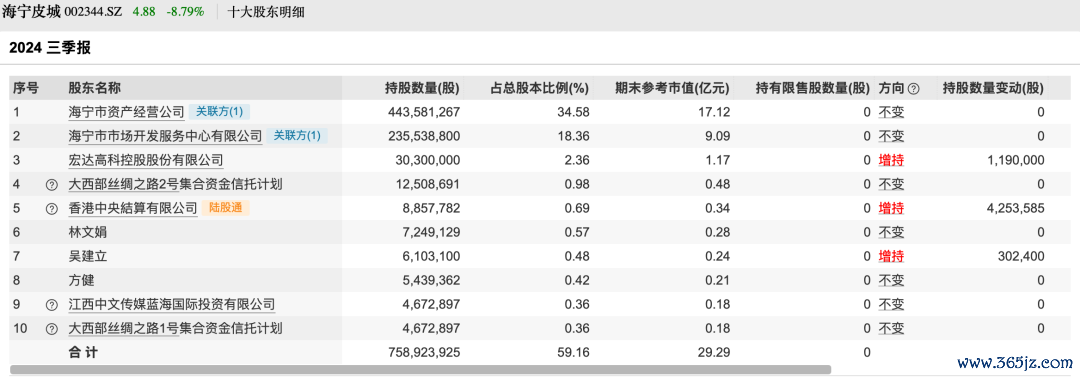
Task: Click question icon next to 大西部丝绸之路1号集合资金信托计划
Action: click(51, 329)
